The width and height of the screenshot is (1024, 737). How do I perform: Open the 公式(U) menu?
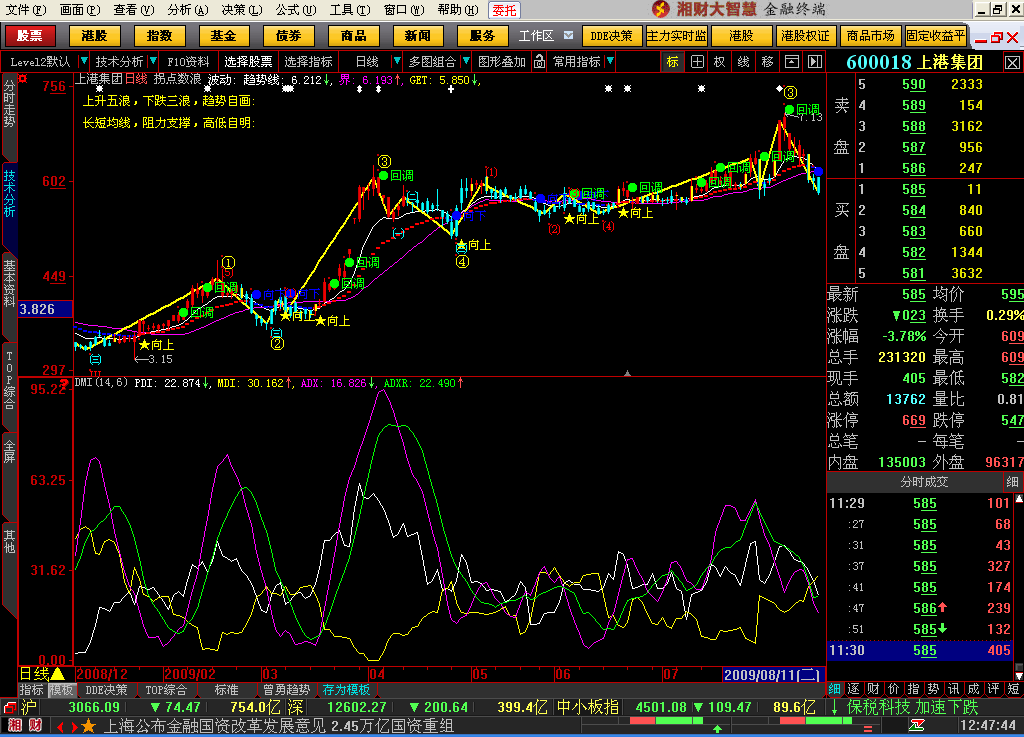[296, 10]
